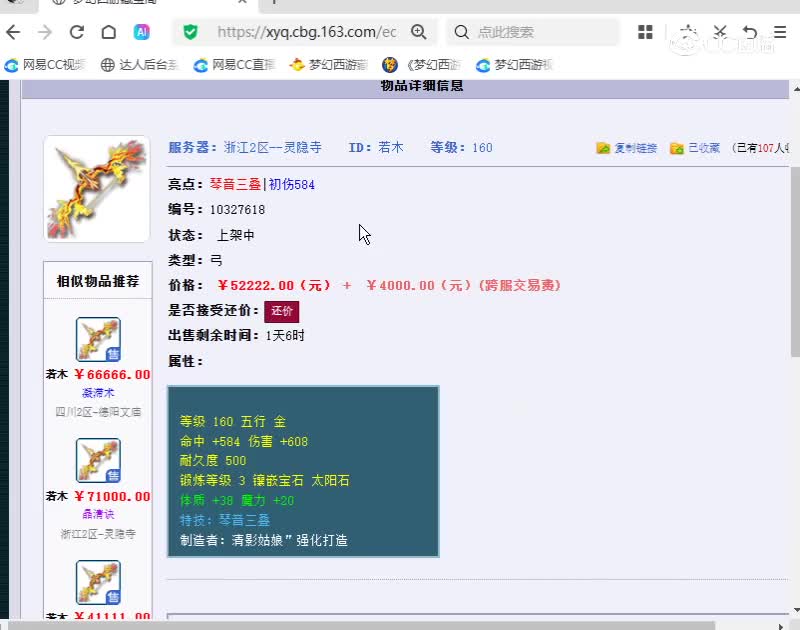Click the zoom magnifier in address bar
Viewport: 800px width, 630px height.
[x=418, y=32]
